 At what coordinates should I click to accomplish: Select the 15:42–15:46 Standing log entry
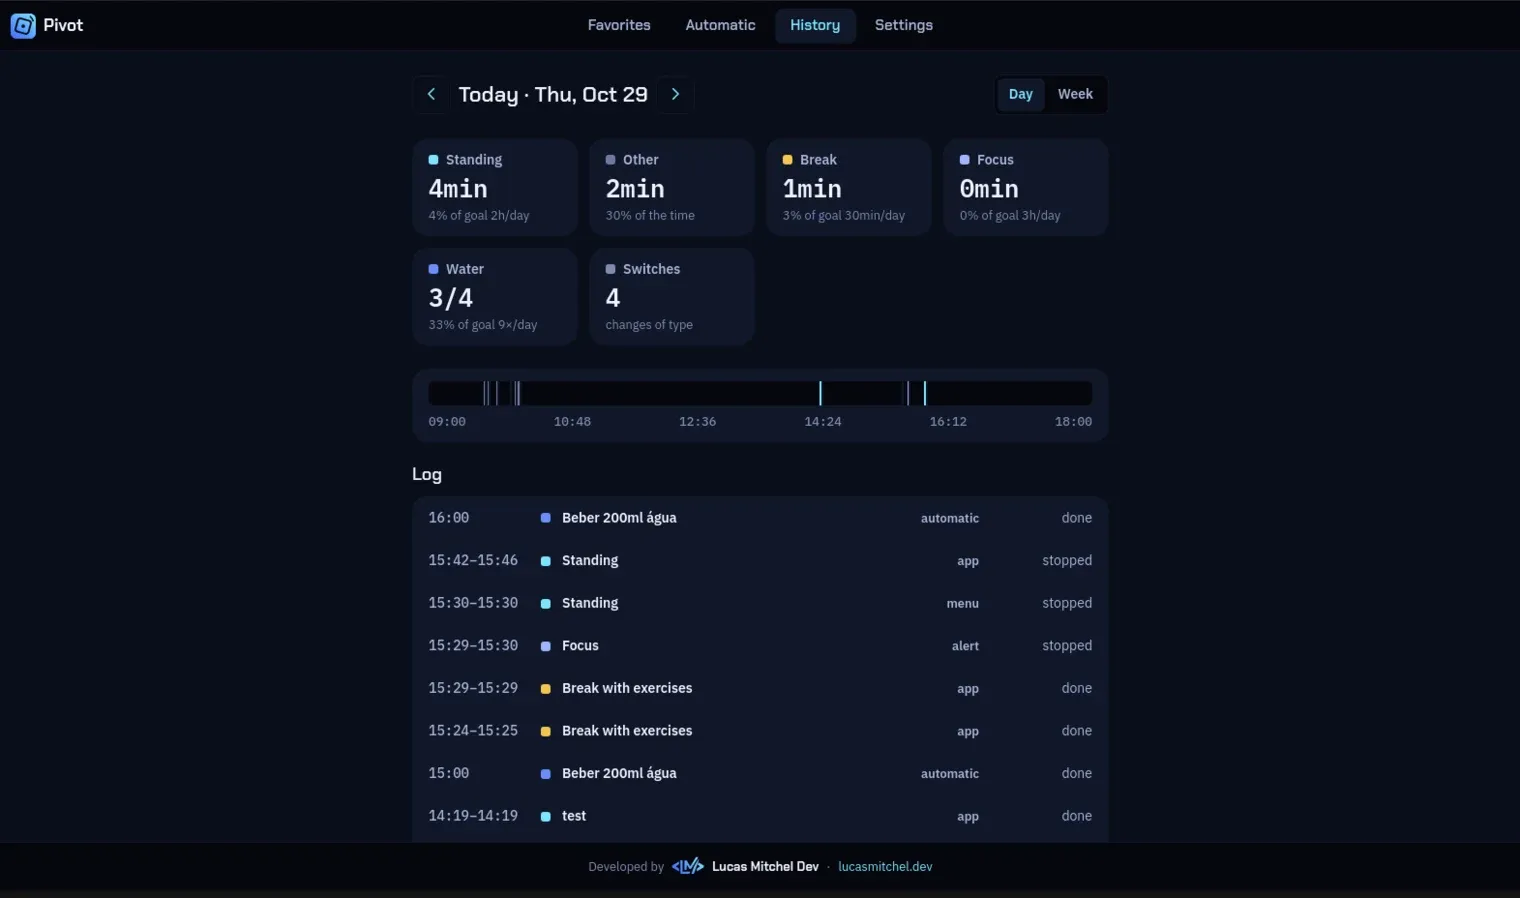tap(760, 561)
